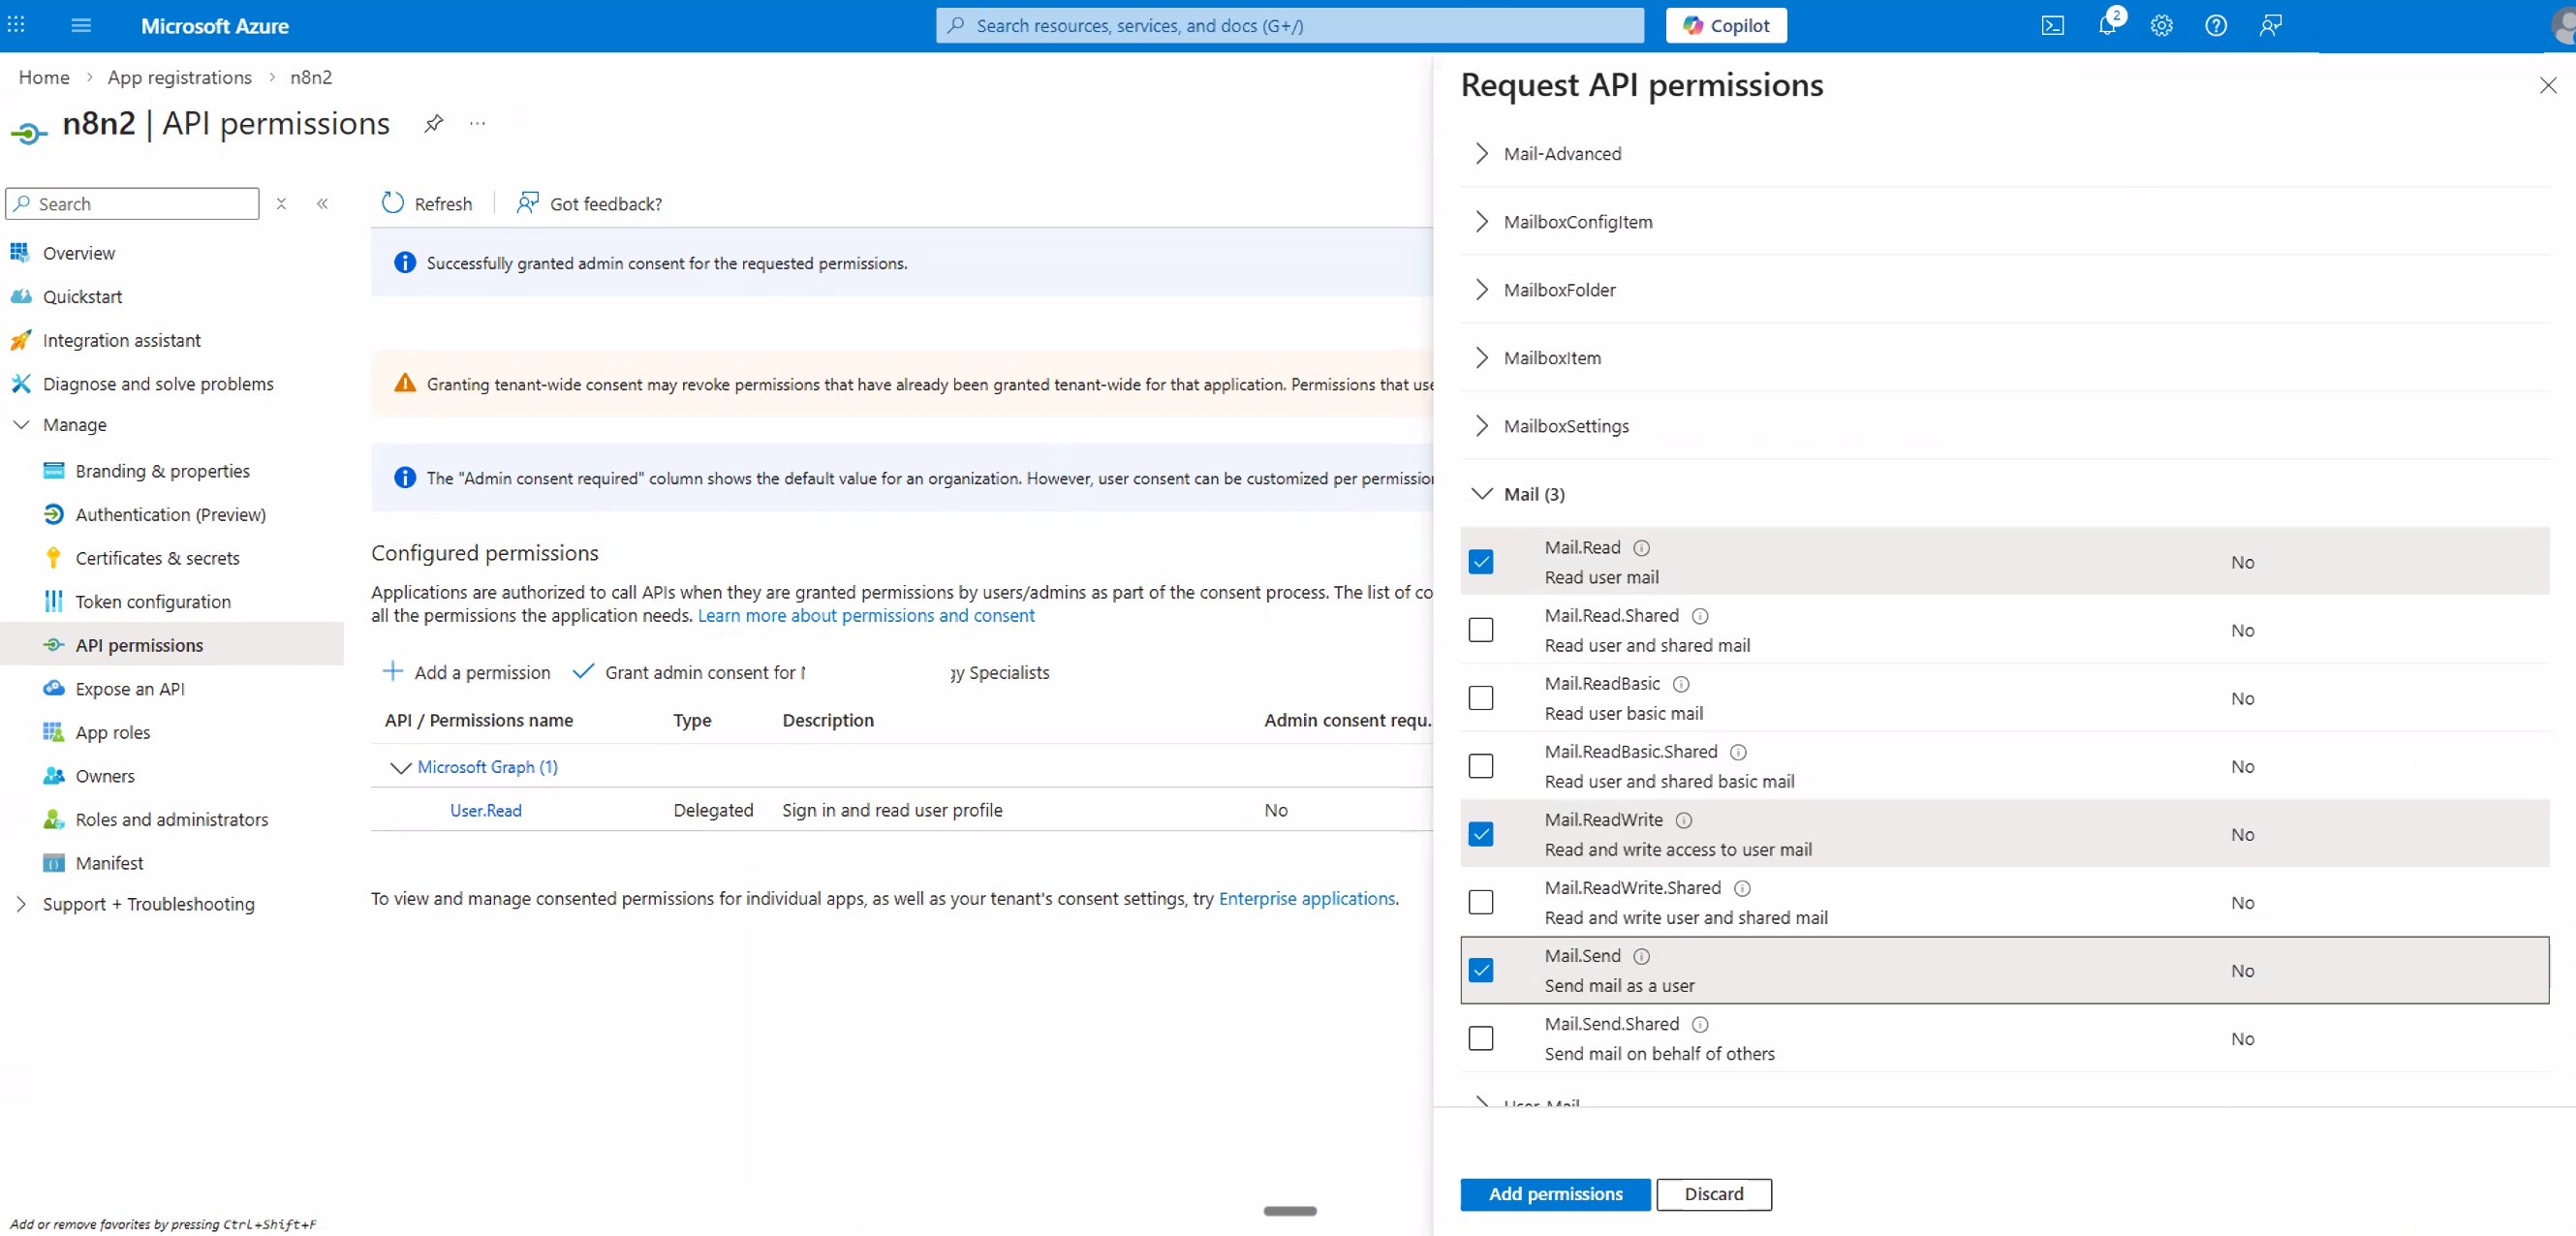
Task: Expand the MailboxSettings permission group
Action: click(x=1481, y=425)
